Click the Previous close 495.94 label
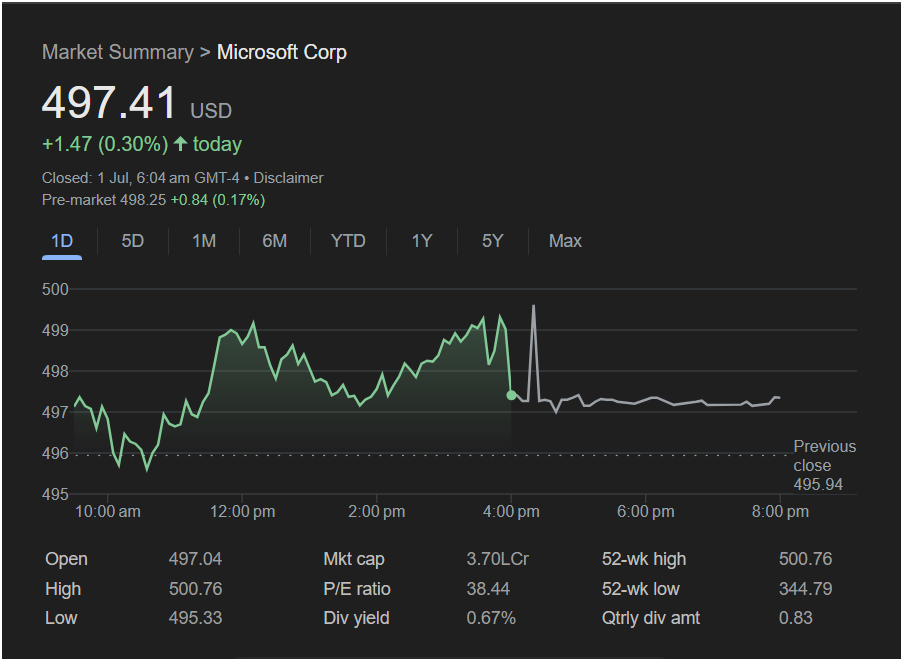Screen dimensions: 903x661 click(825, 465)
